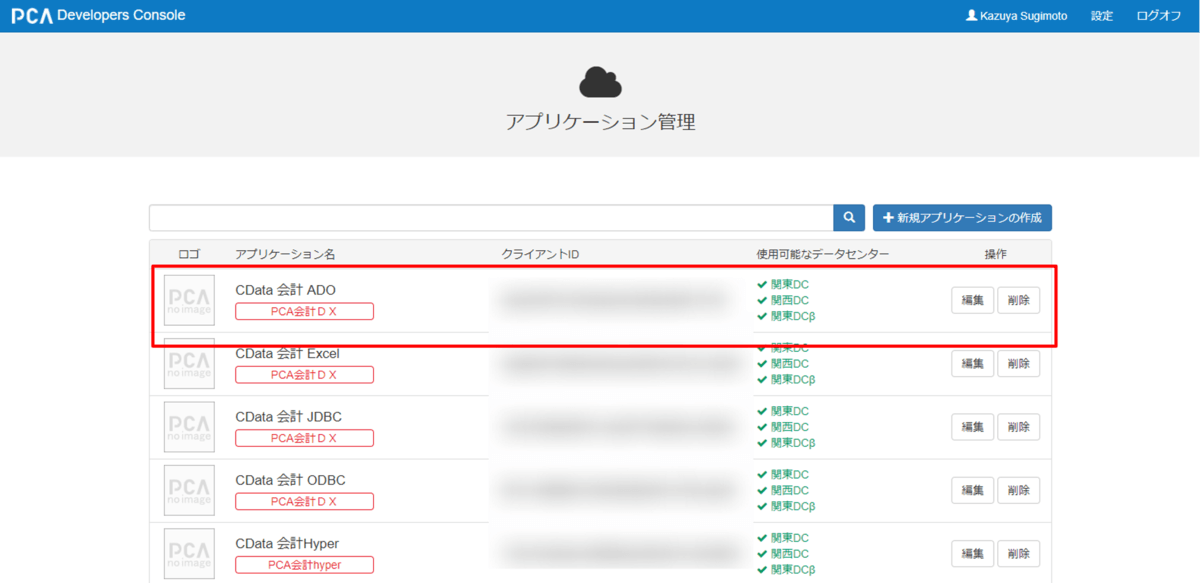Click into the application search field
This screenshot has height=583, width=1200.
490,218
